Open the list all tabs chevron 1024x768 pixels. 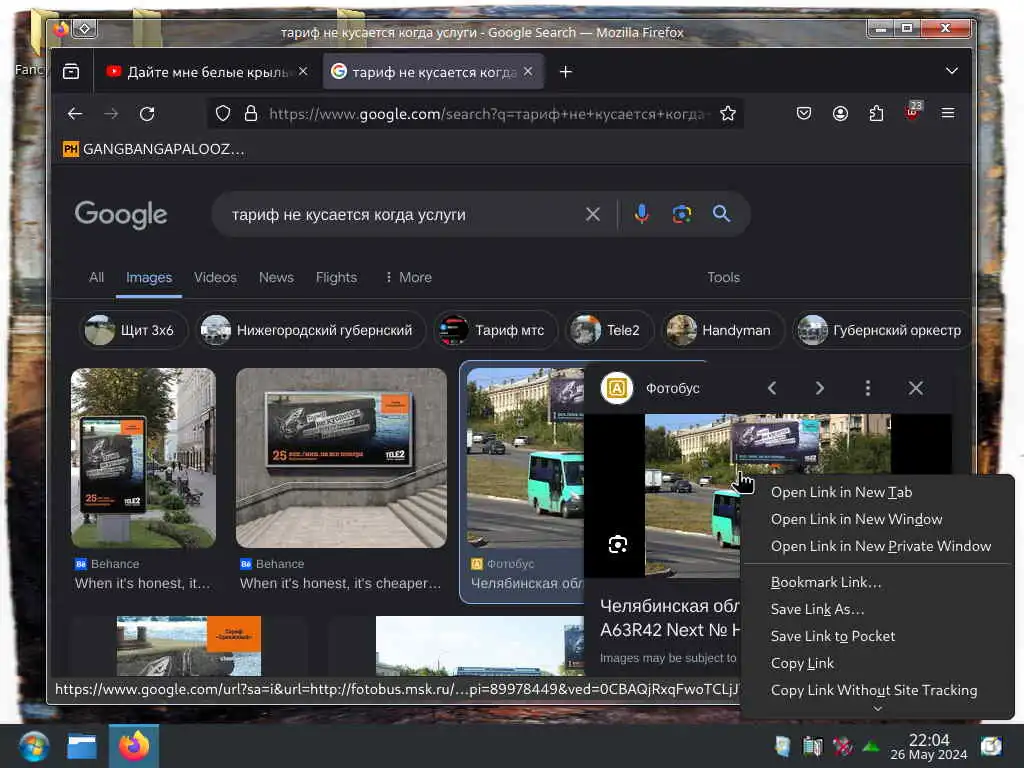click(x=952, y=71)
